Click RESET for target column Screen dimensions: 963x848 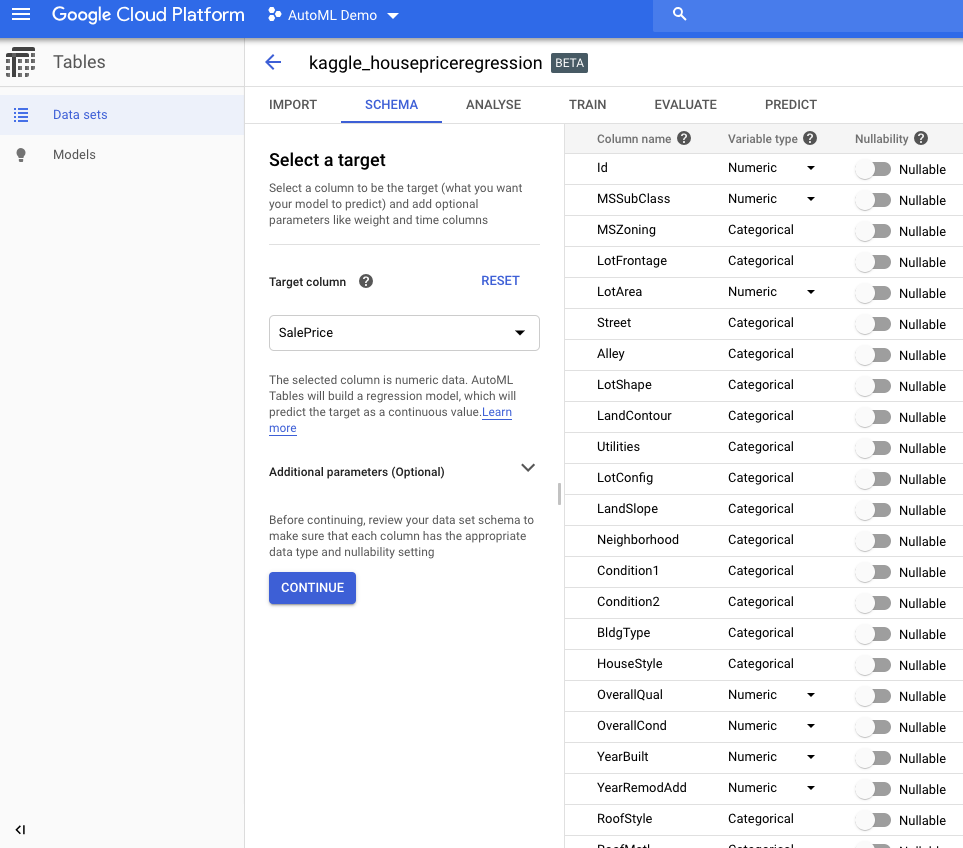pyautogui.click(x=500, y=281)
